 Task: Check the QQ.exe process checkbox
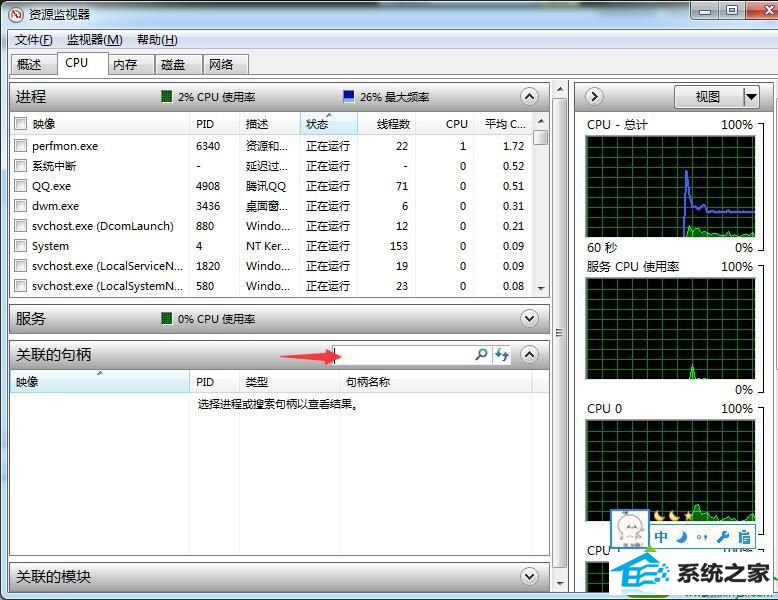click(20, 186)
